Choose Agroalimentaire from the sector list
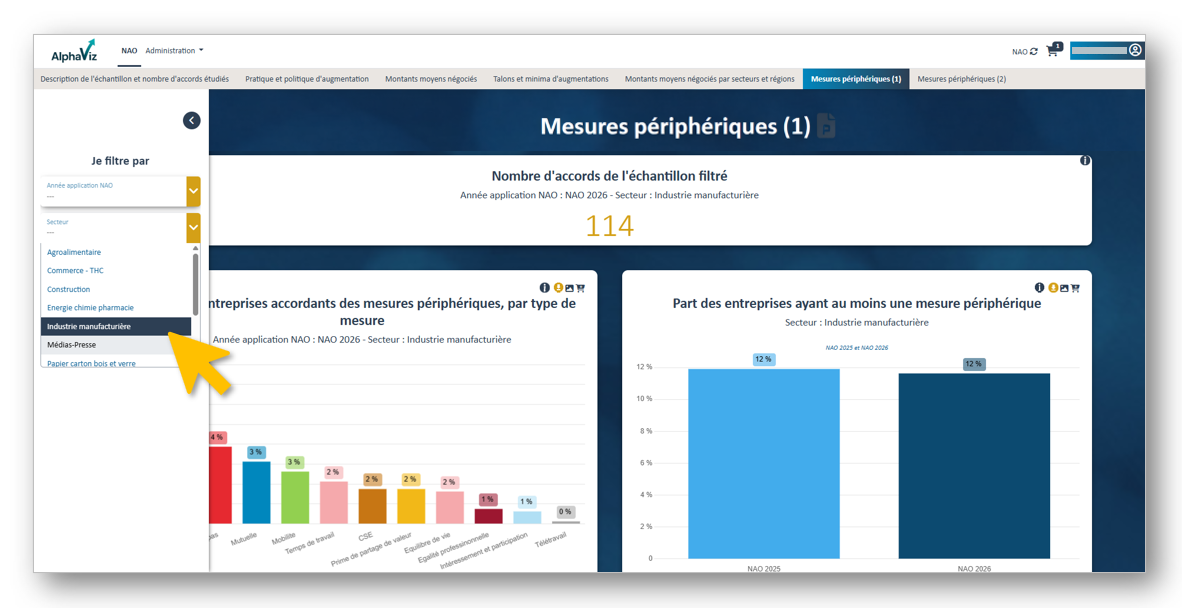The height and width of the screenshot is (608, 1182). [x=74, y=252]
